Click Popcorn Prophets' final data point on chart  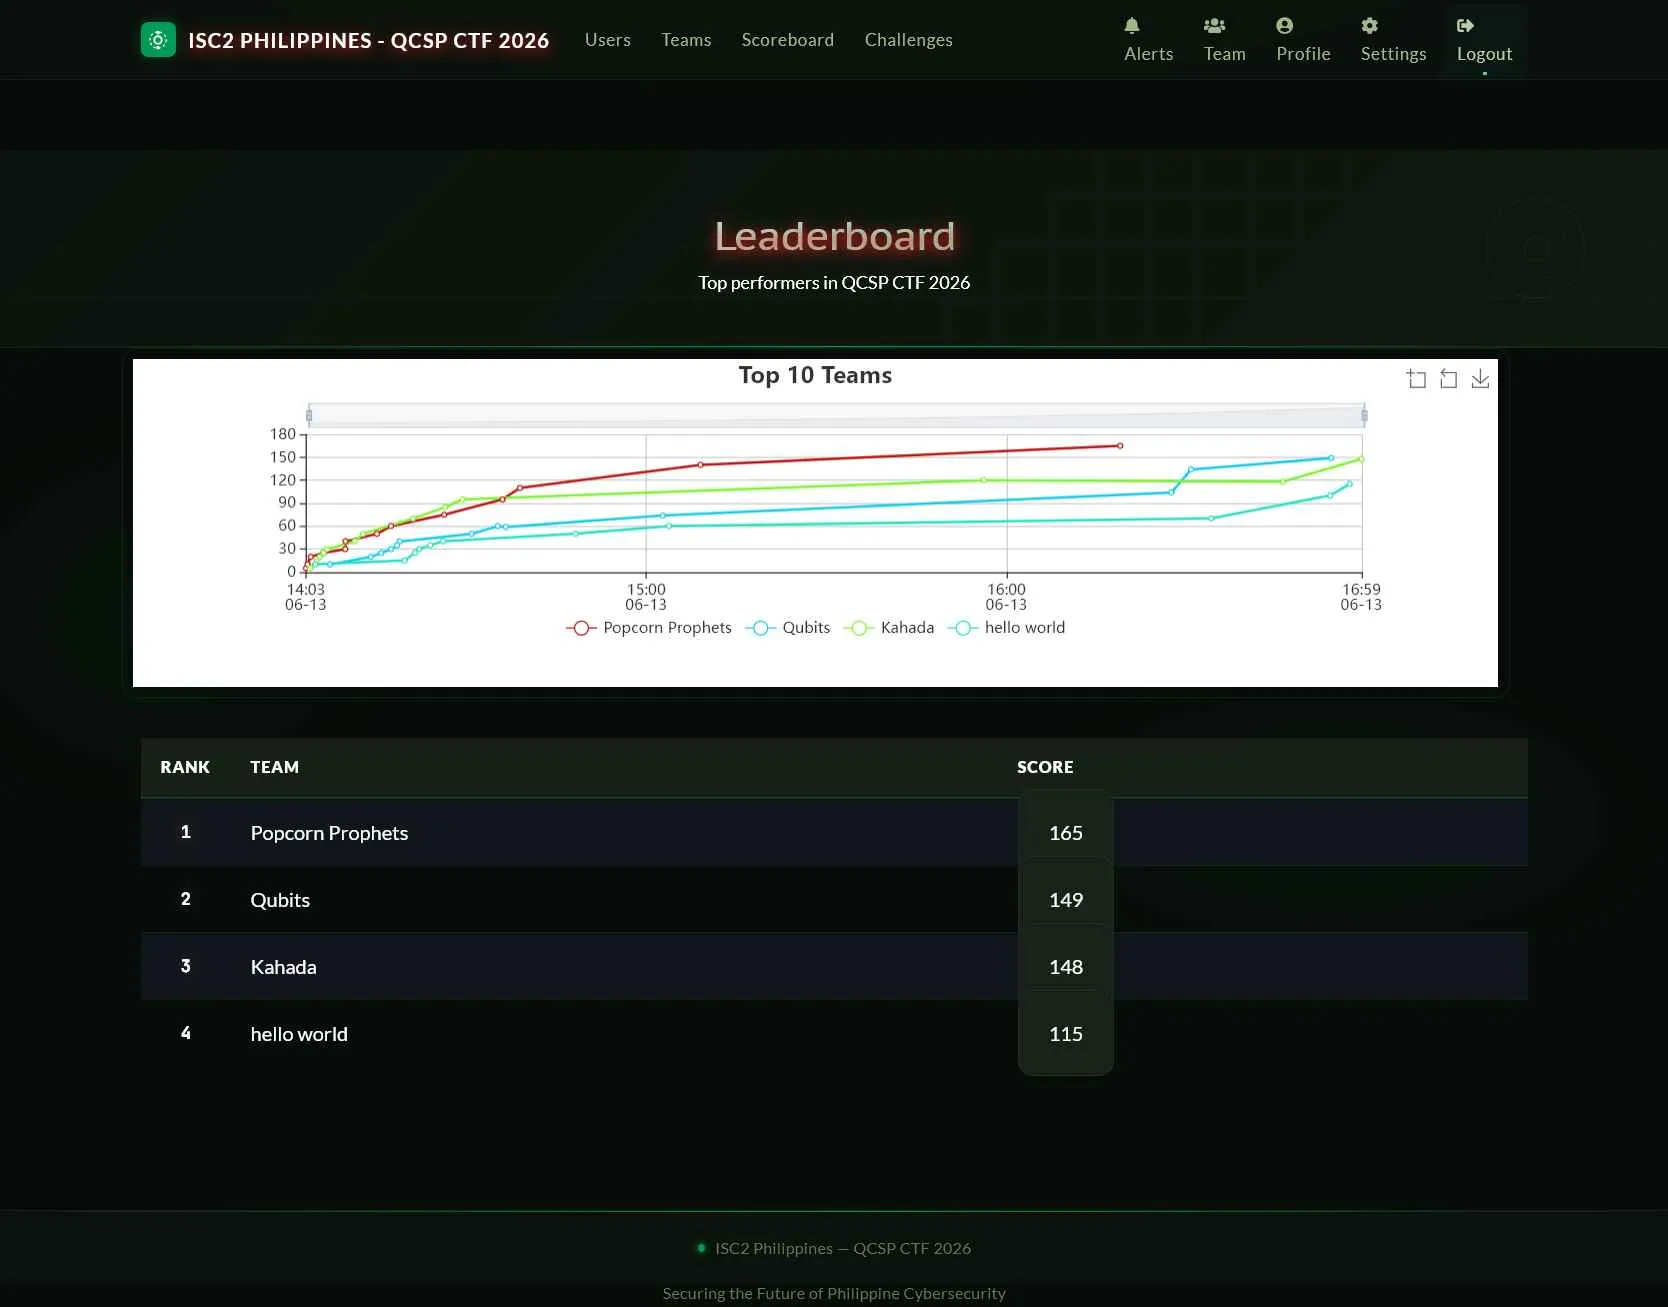point(1120,446)
